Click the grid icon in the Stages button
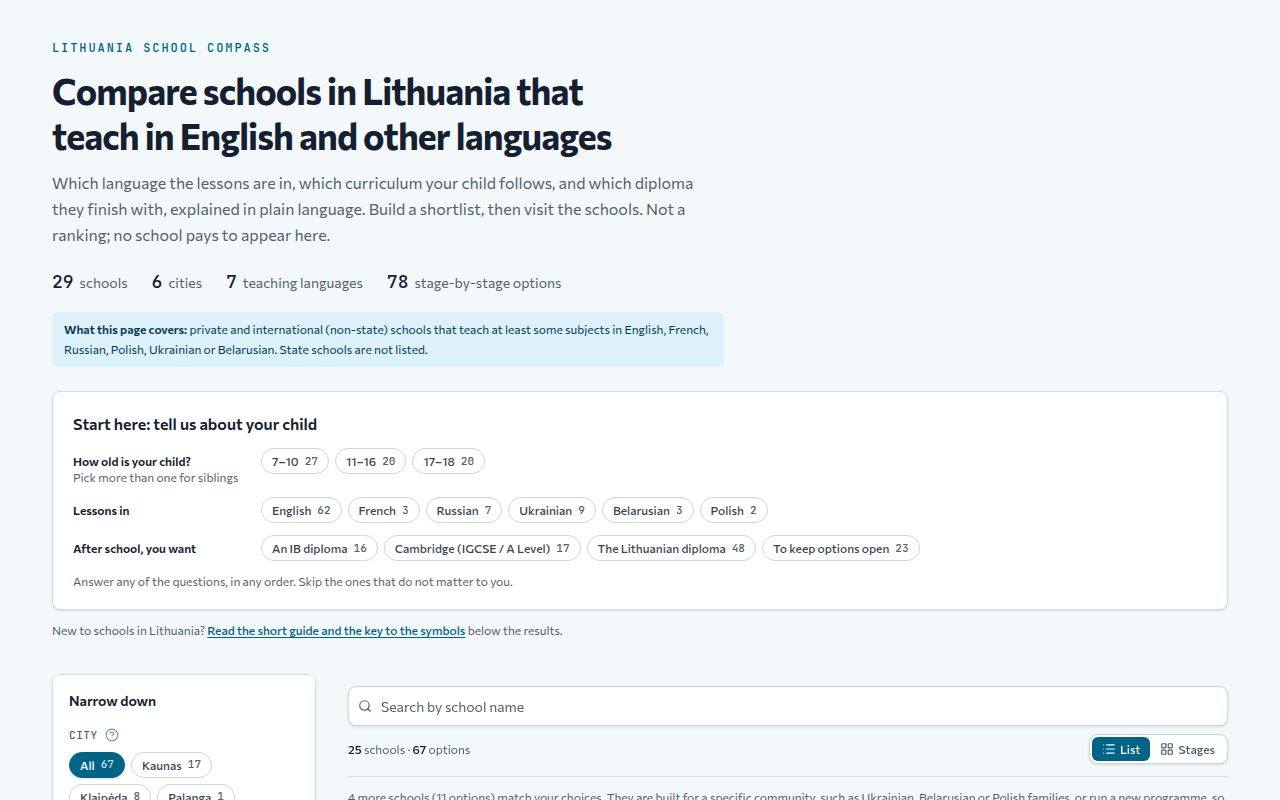The height and width of the screenshot is (800, 1280). [x=1167, y=749]
